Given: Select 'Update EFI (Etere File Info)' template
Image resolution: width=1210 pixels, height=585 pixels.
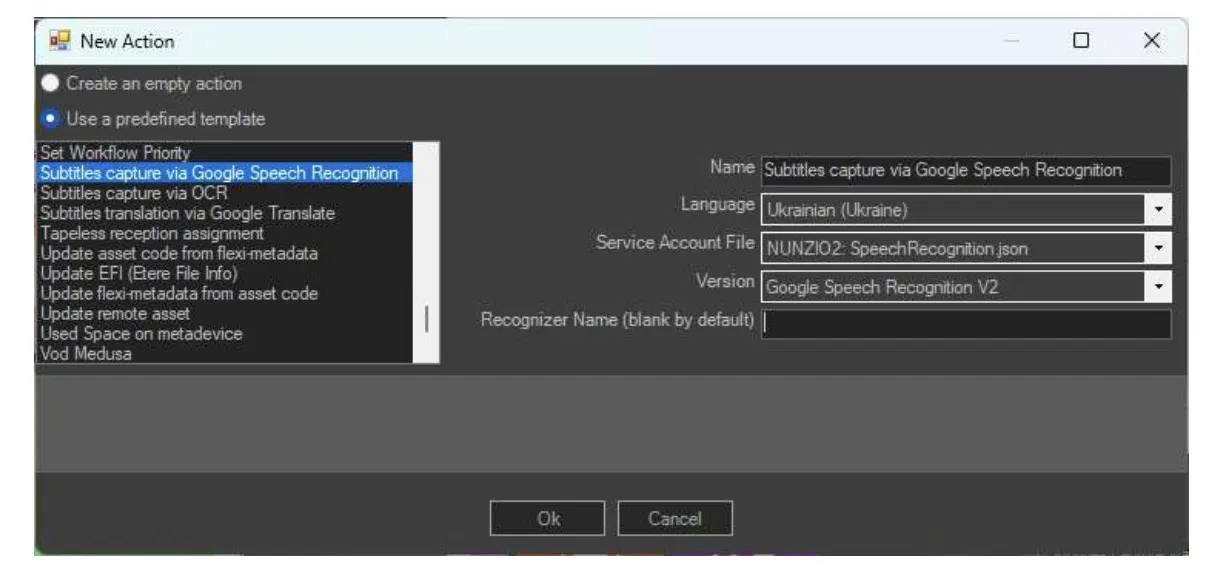Looking at the screenshot, I should click(x=138, y=273).
